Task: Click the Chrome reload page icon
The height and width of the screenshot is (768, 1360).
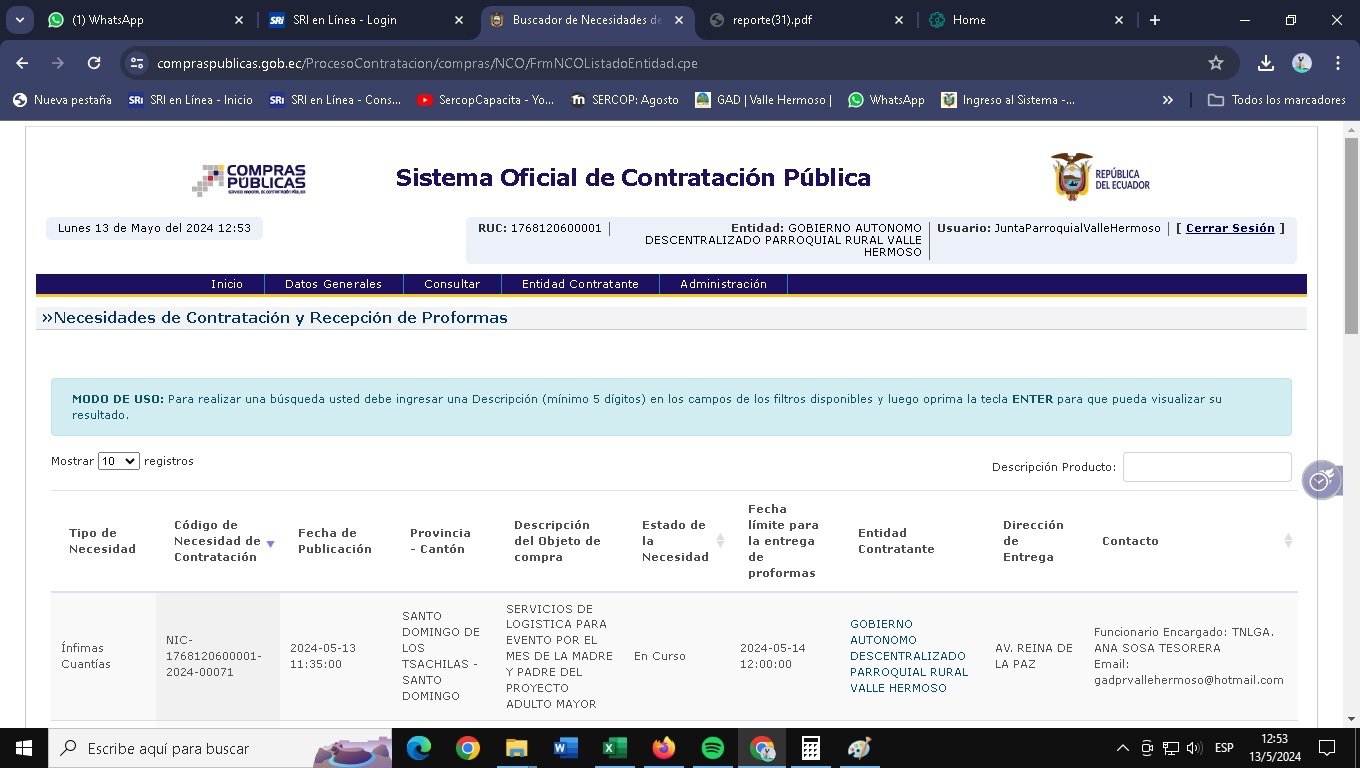Action: (x=94, y=63)
